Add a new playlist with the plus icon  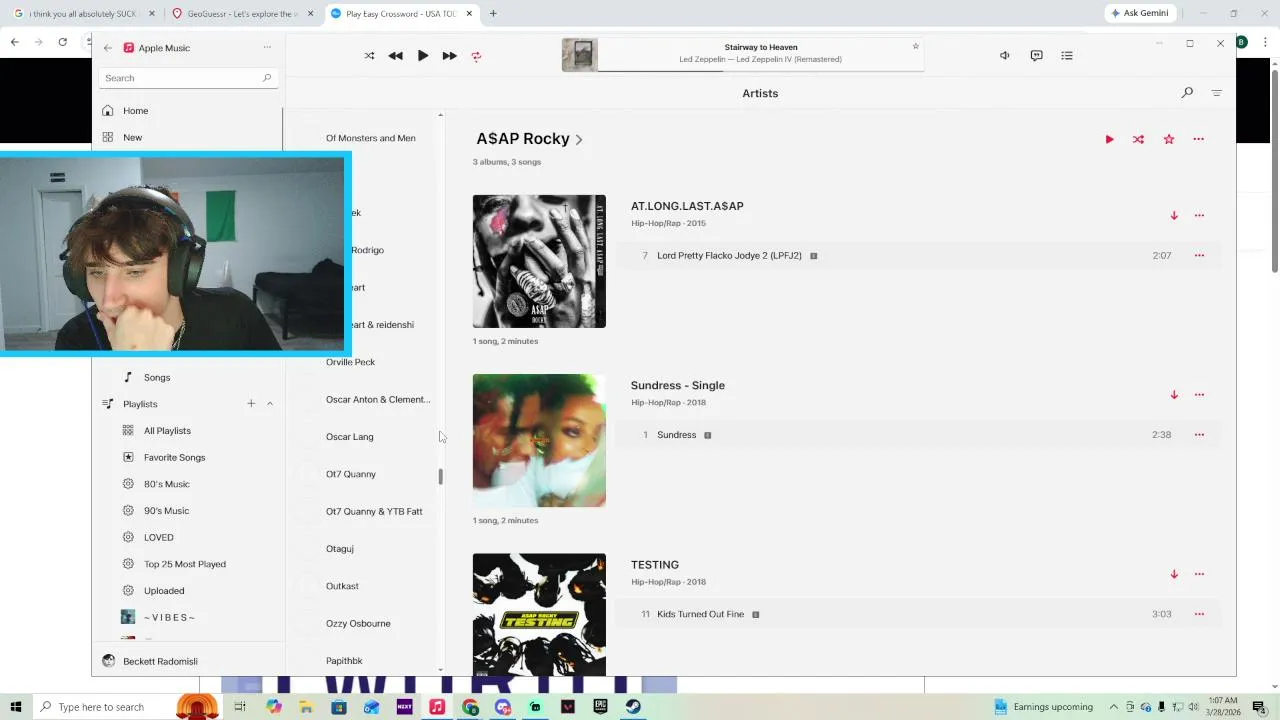click(x=251, y=404)
